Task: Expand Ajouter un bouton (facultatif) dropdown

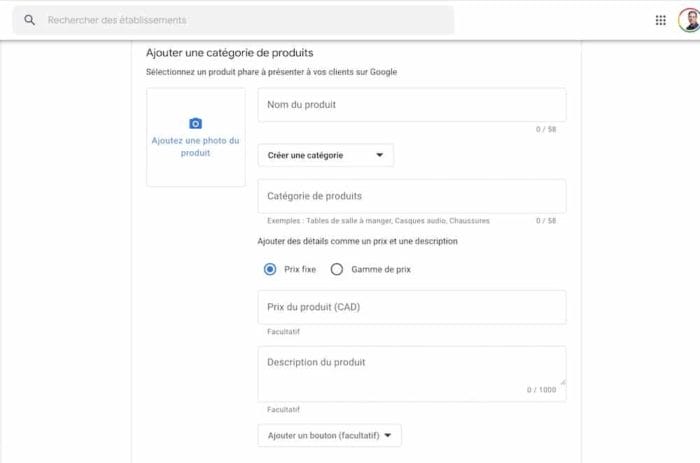Action: point(329,435)
